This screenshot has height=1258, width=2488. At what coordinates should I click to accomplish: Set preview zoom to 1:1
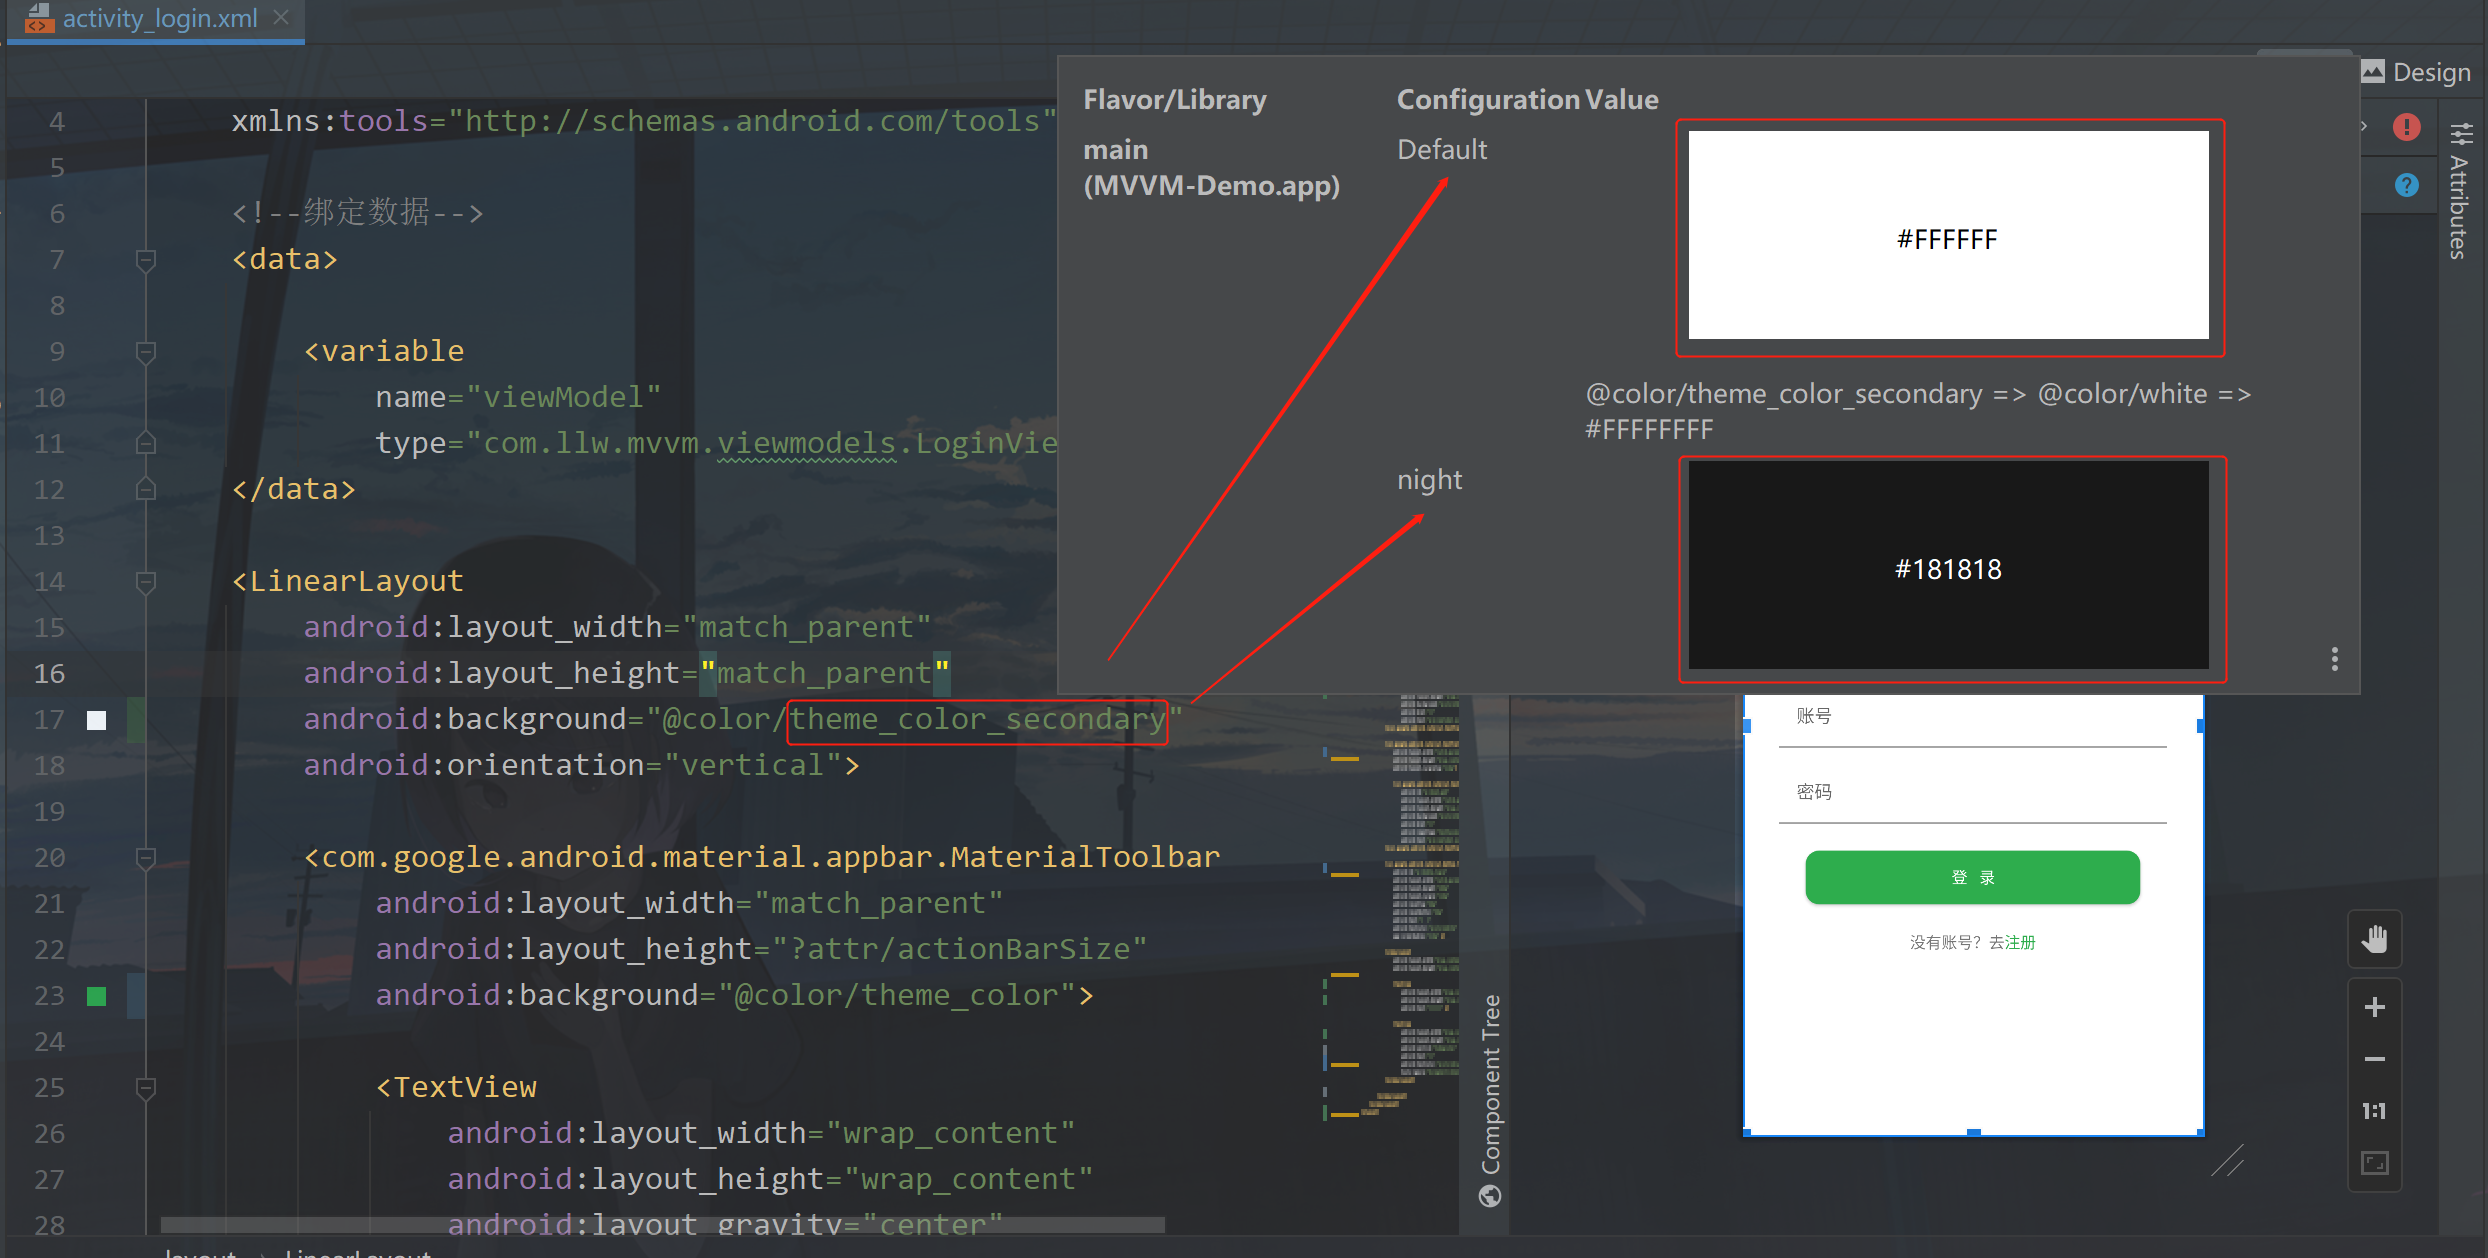coord(2375,1111)
